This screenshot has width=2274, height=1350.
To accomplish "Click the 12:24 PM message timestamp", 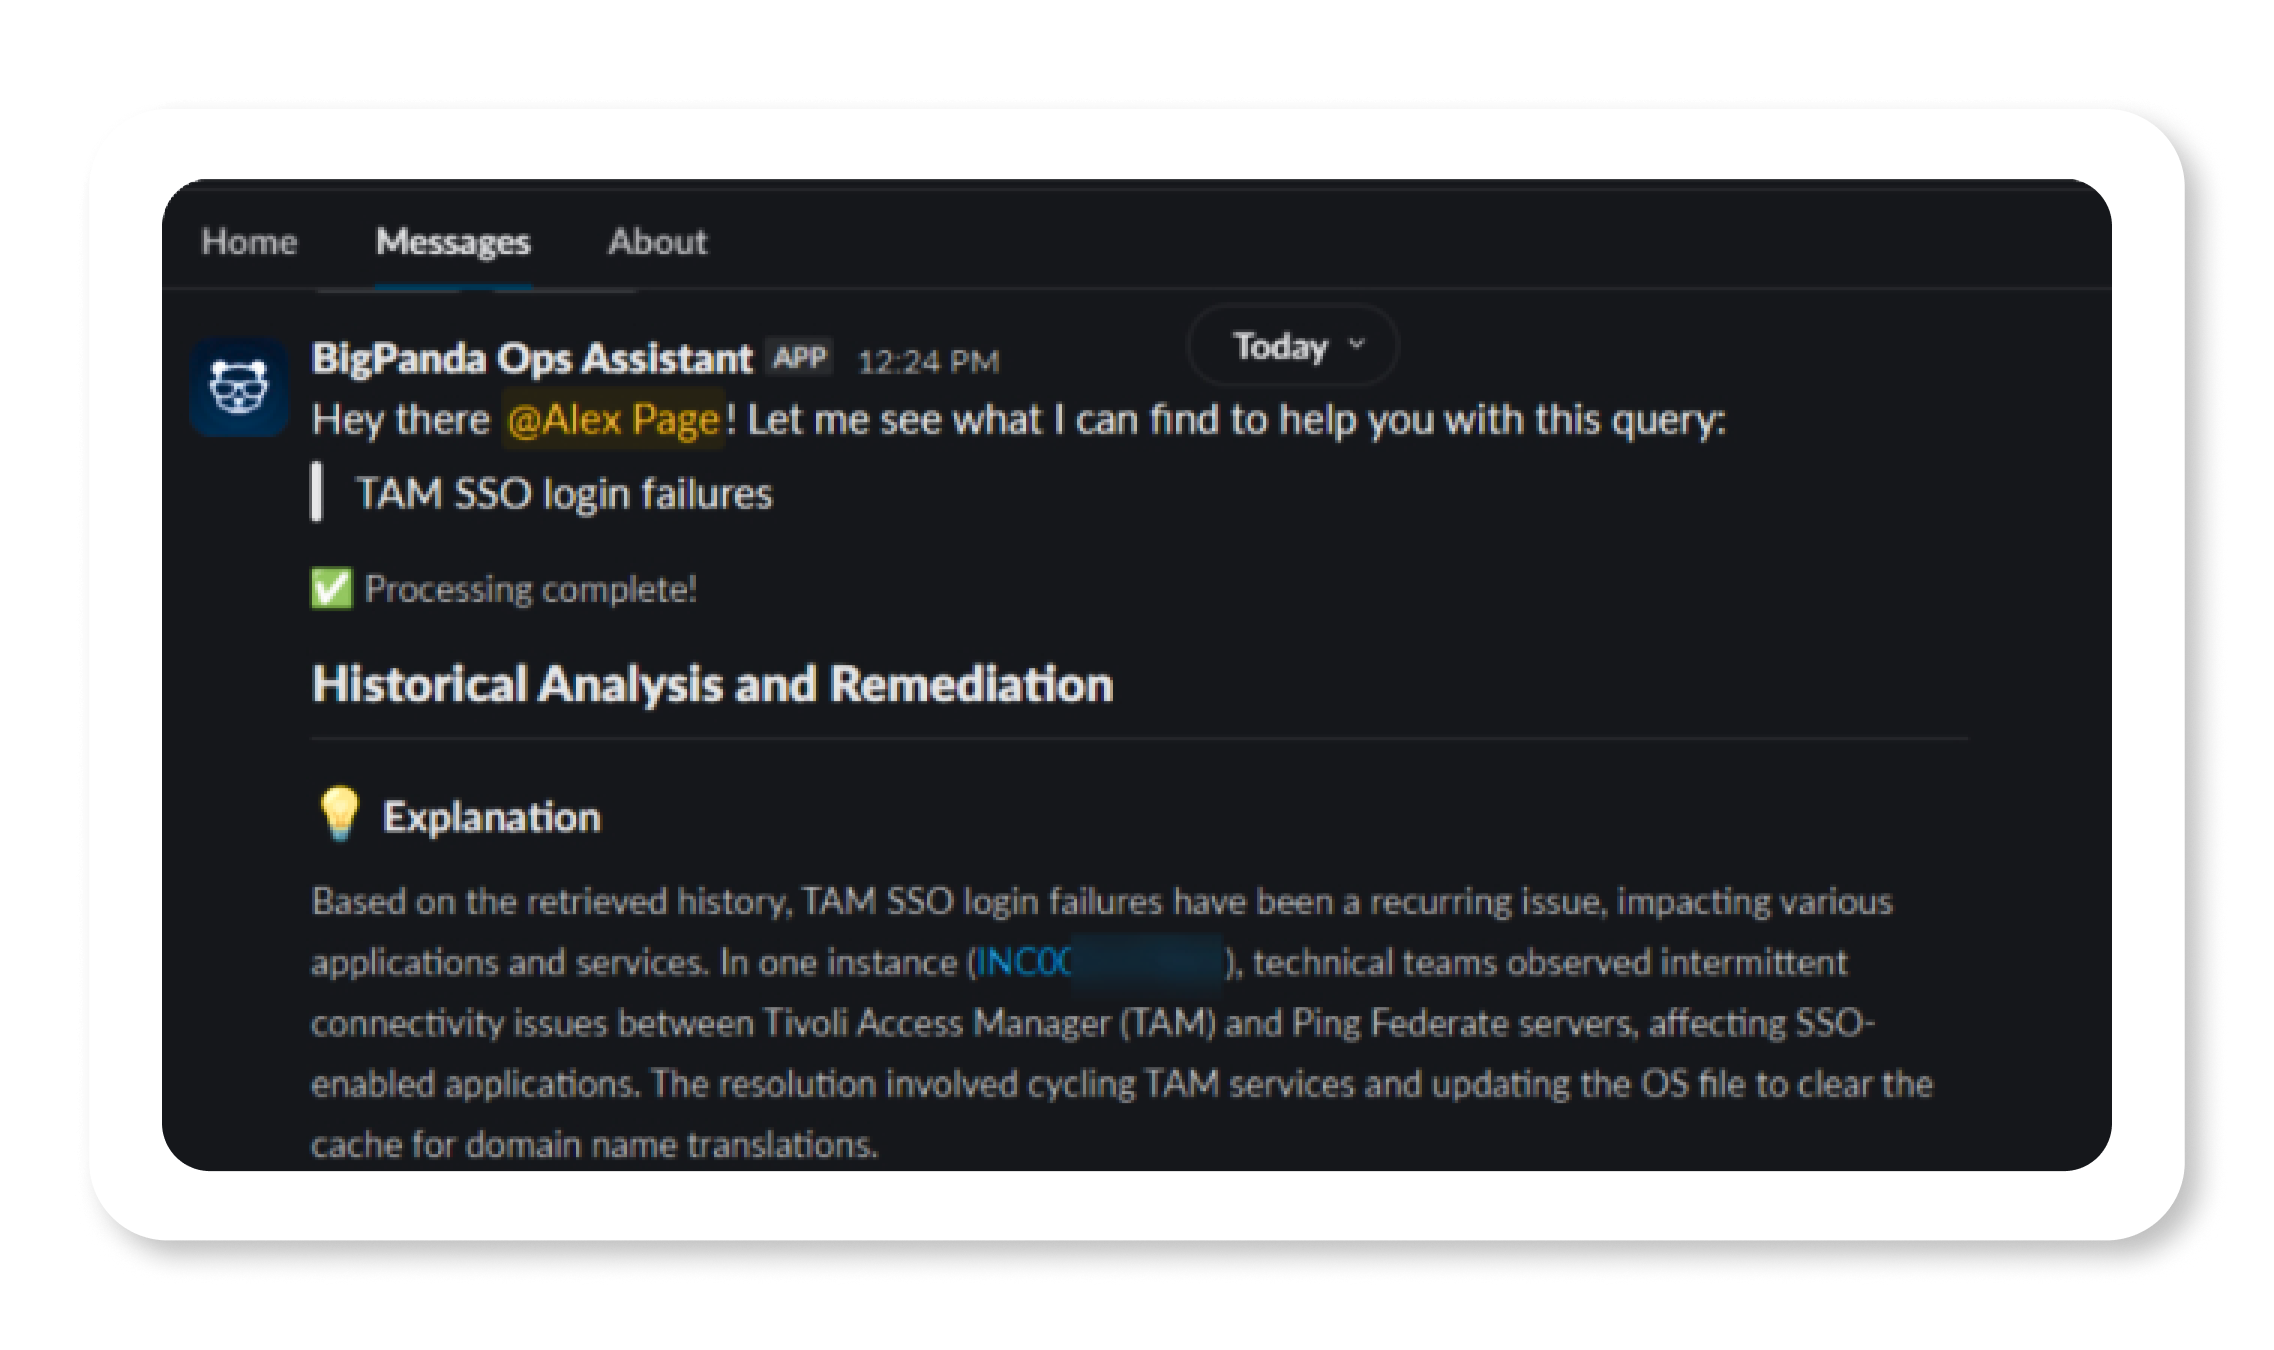I will click(929, 361).
